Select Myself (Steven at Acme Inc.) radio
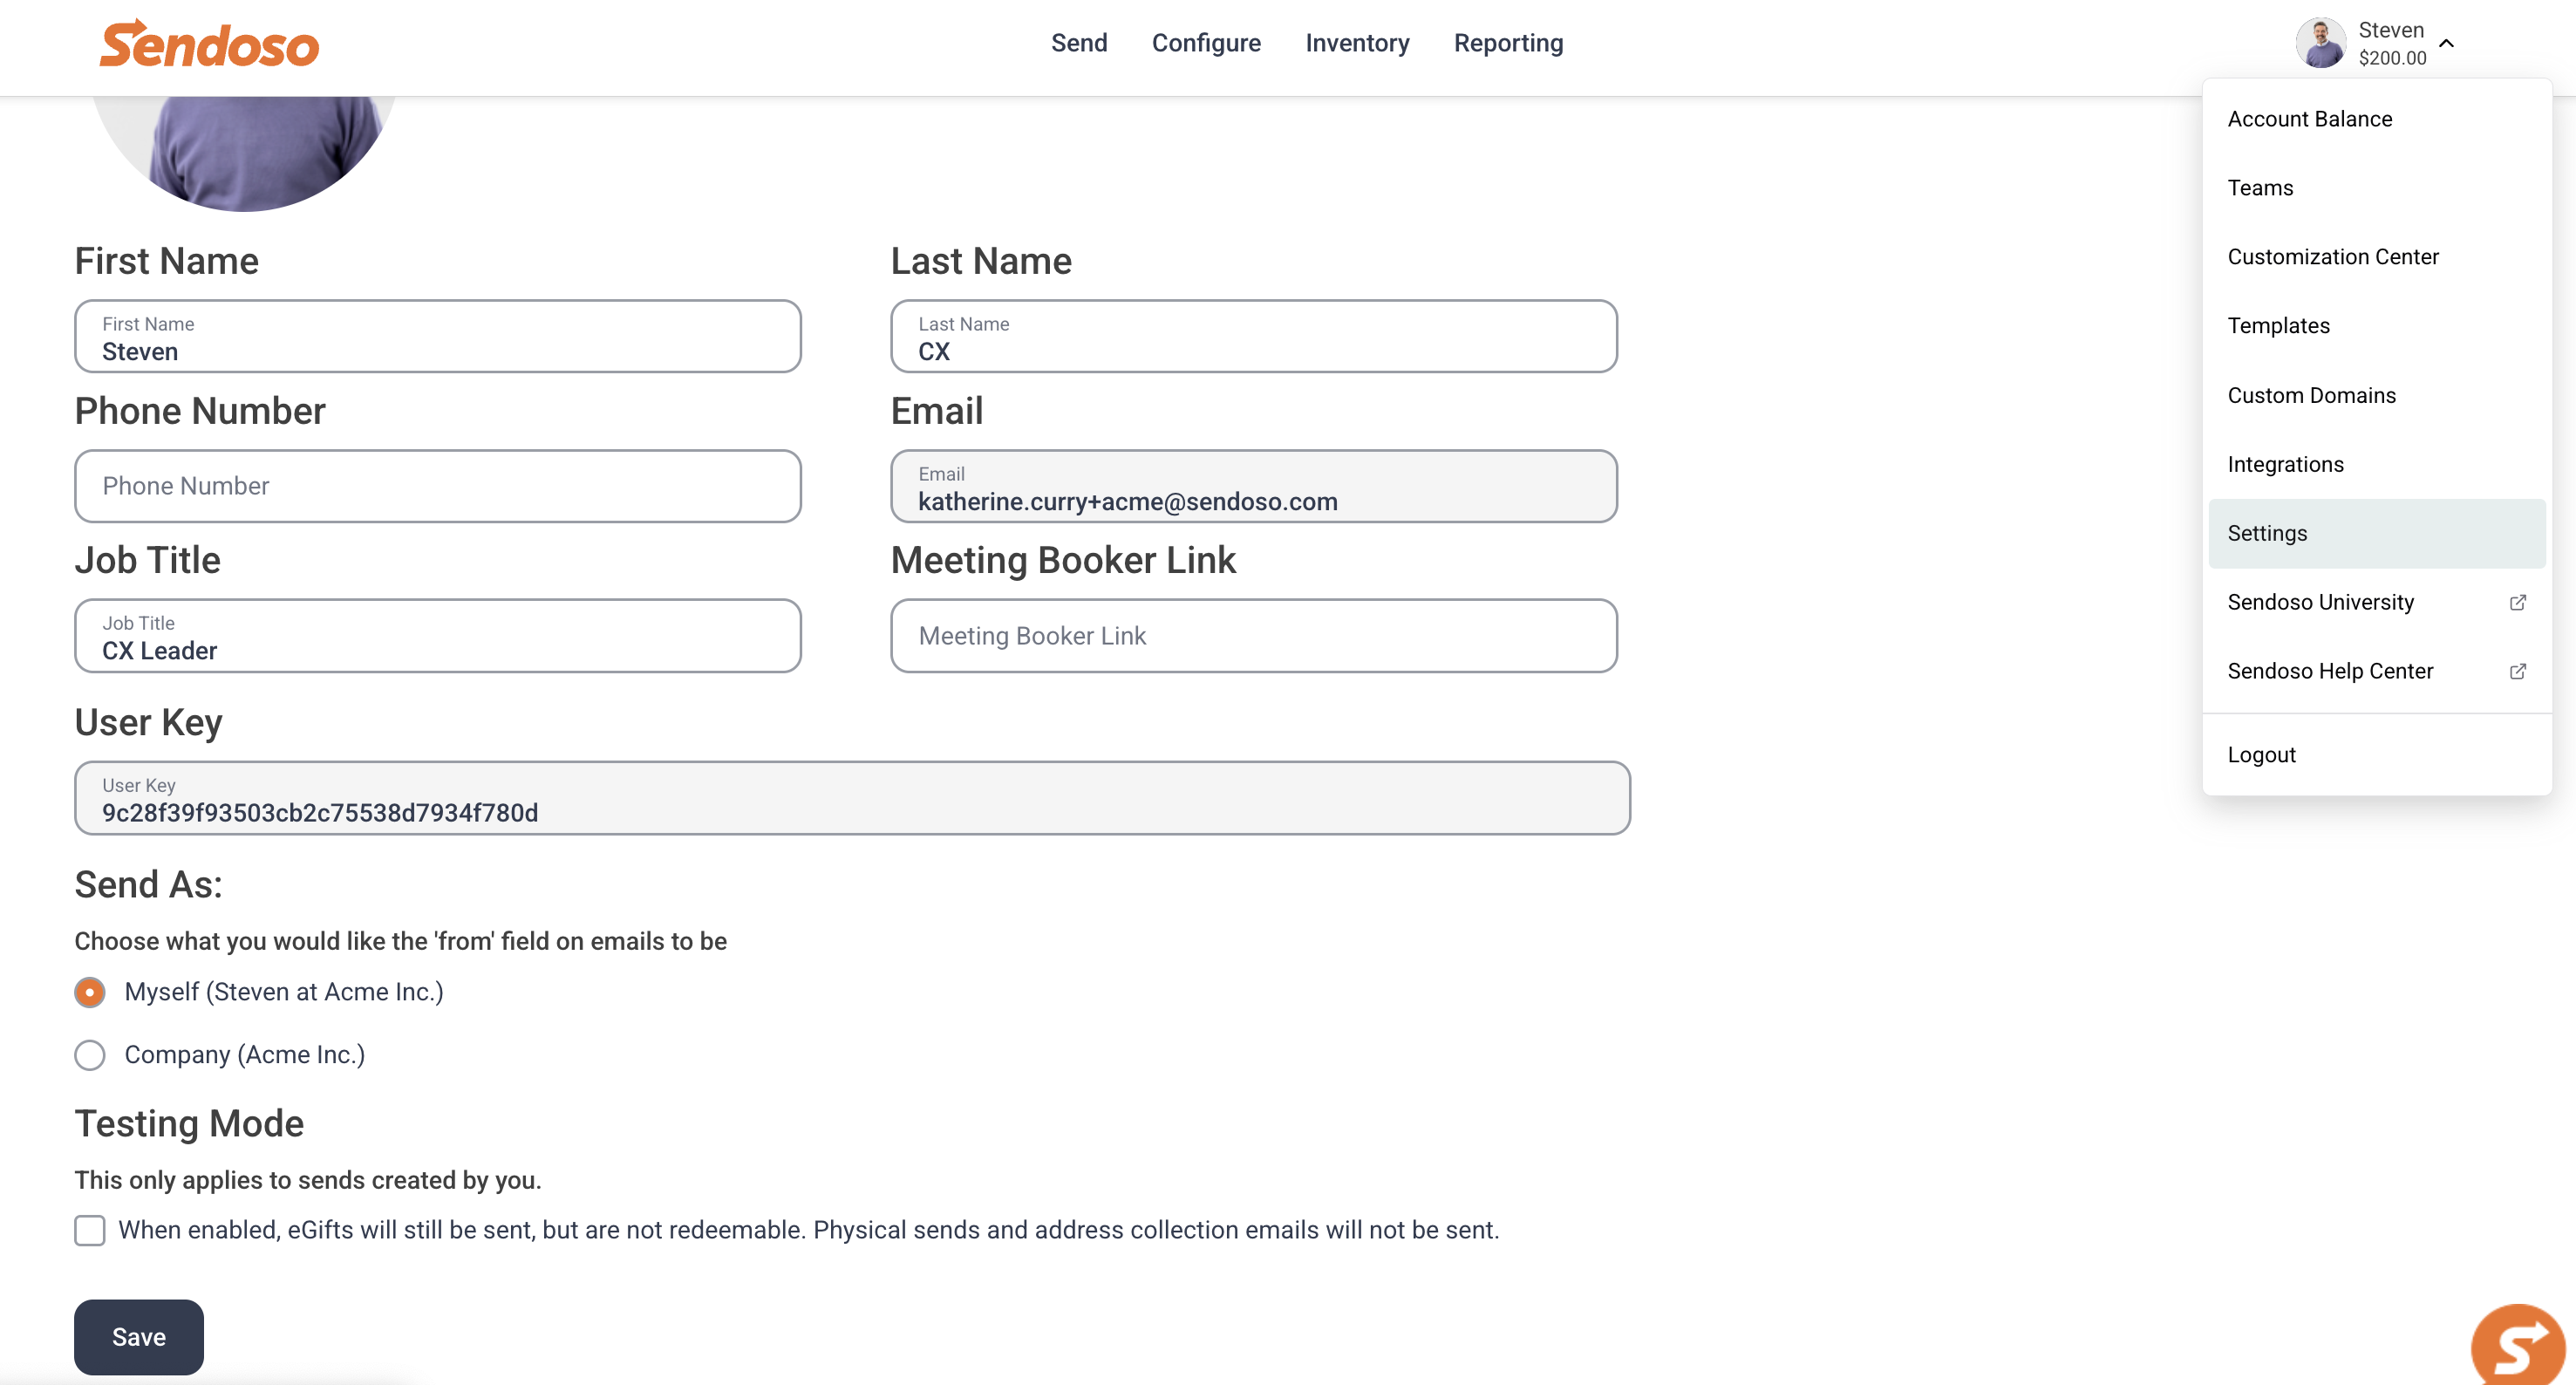 pos(90,992)
